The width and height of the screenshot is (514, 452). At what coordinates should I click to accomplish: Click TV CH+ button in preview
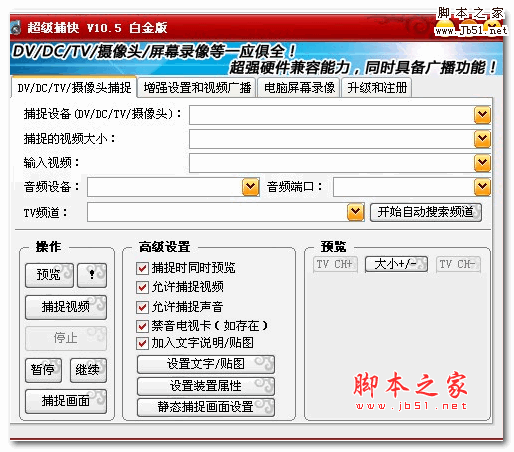tap(335, 264)
